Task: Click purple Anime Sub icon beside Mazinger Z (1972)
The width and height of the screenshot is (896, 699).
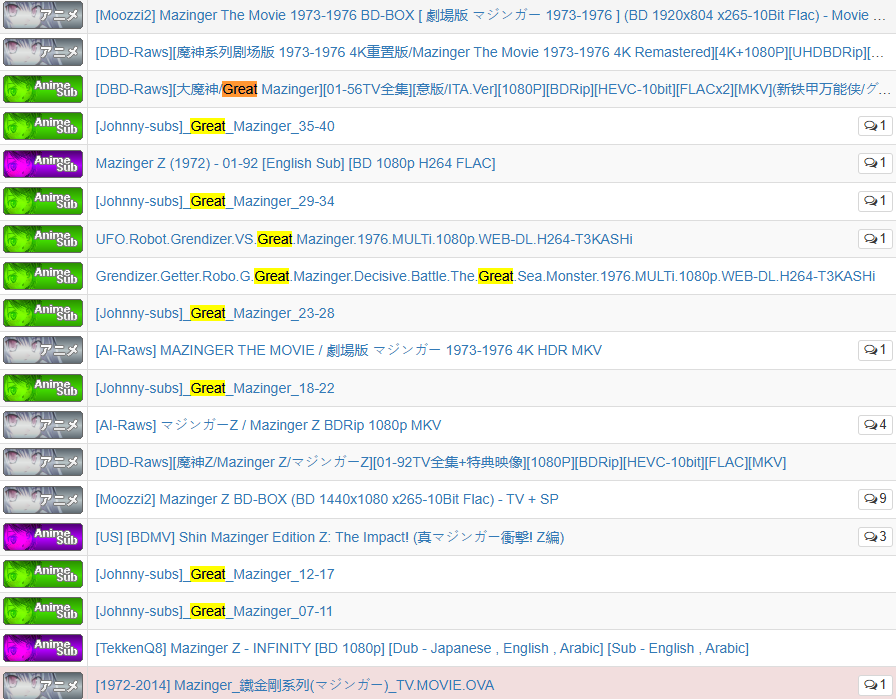Action: [x=43, y=163]
